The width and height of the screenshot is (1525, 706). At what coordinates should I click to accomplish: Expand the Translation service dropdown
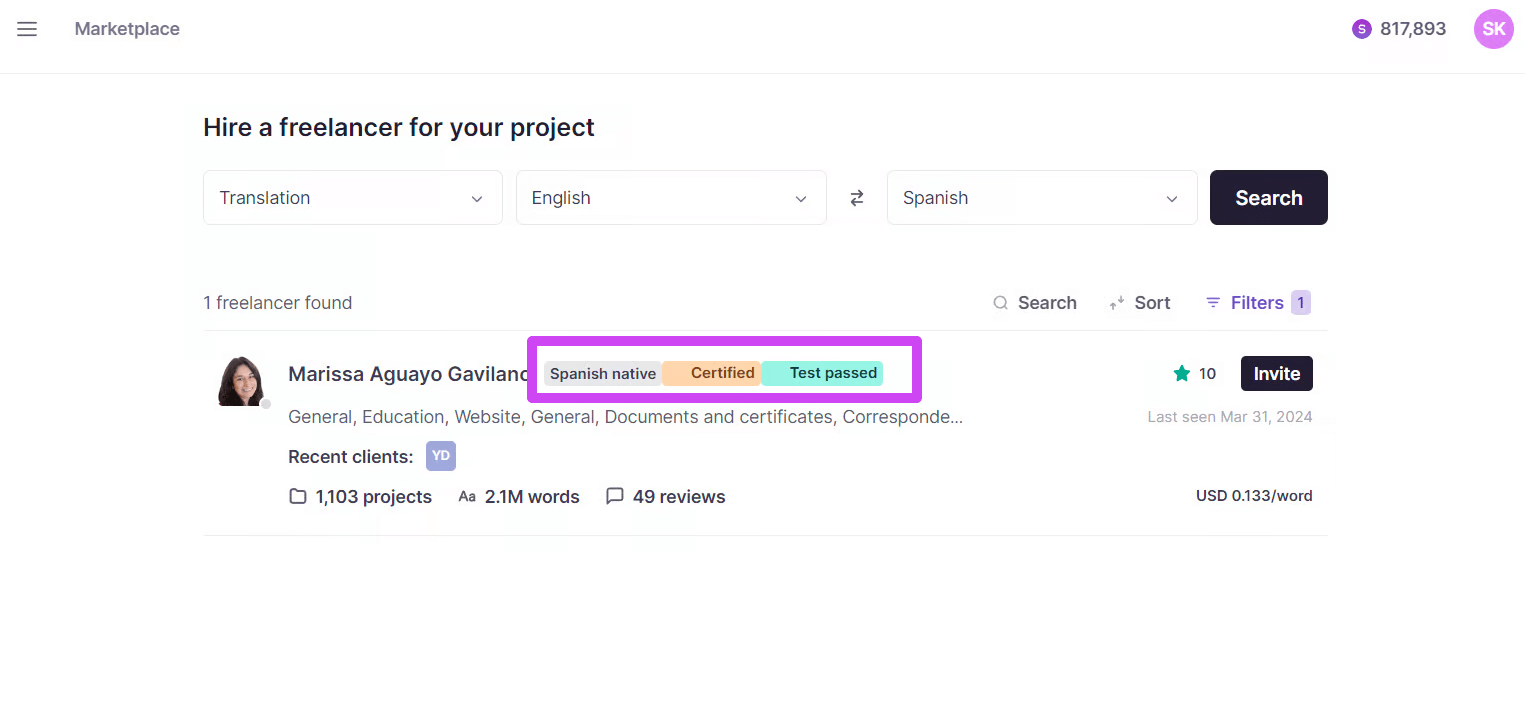353,198
